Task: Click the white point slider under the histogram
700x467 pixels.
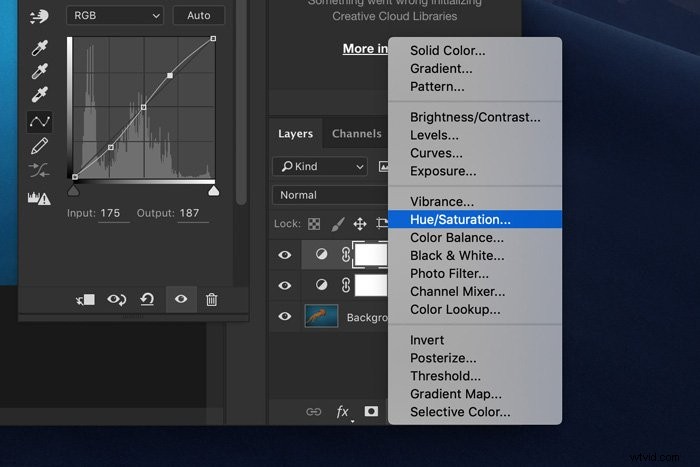Action: (213, 190)
